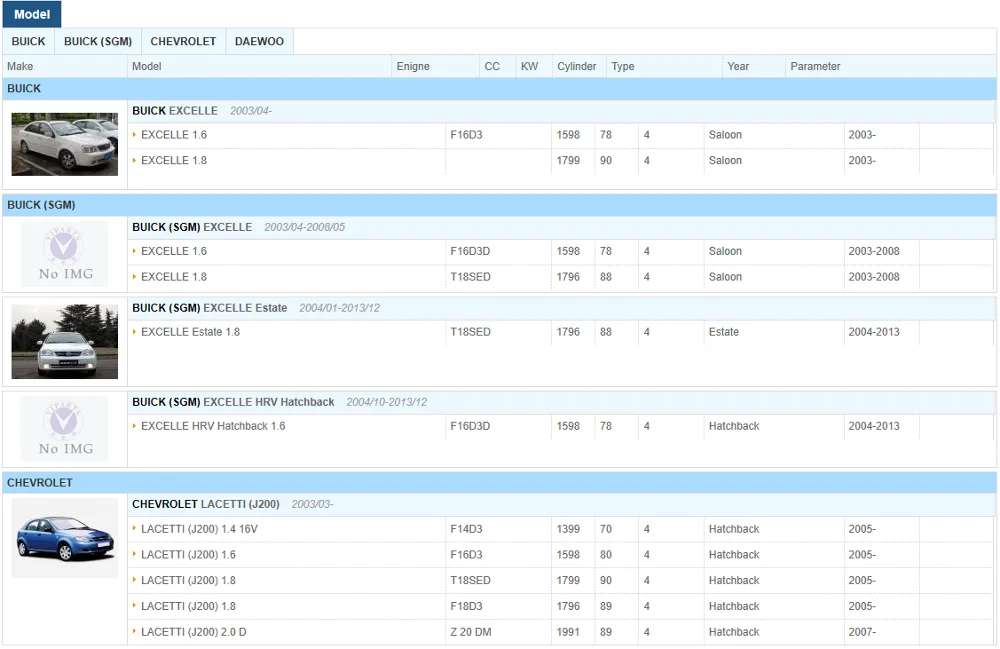Click the CHEVROLET LACETTI (J200) heading

pos(206,504)
